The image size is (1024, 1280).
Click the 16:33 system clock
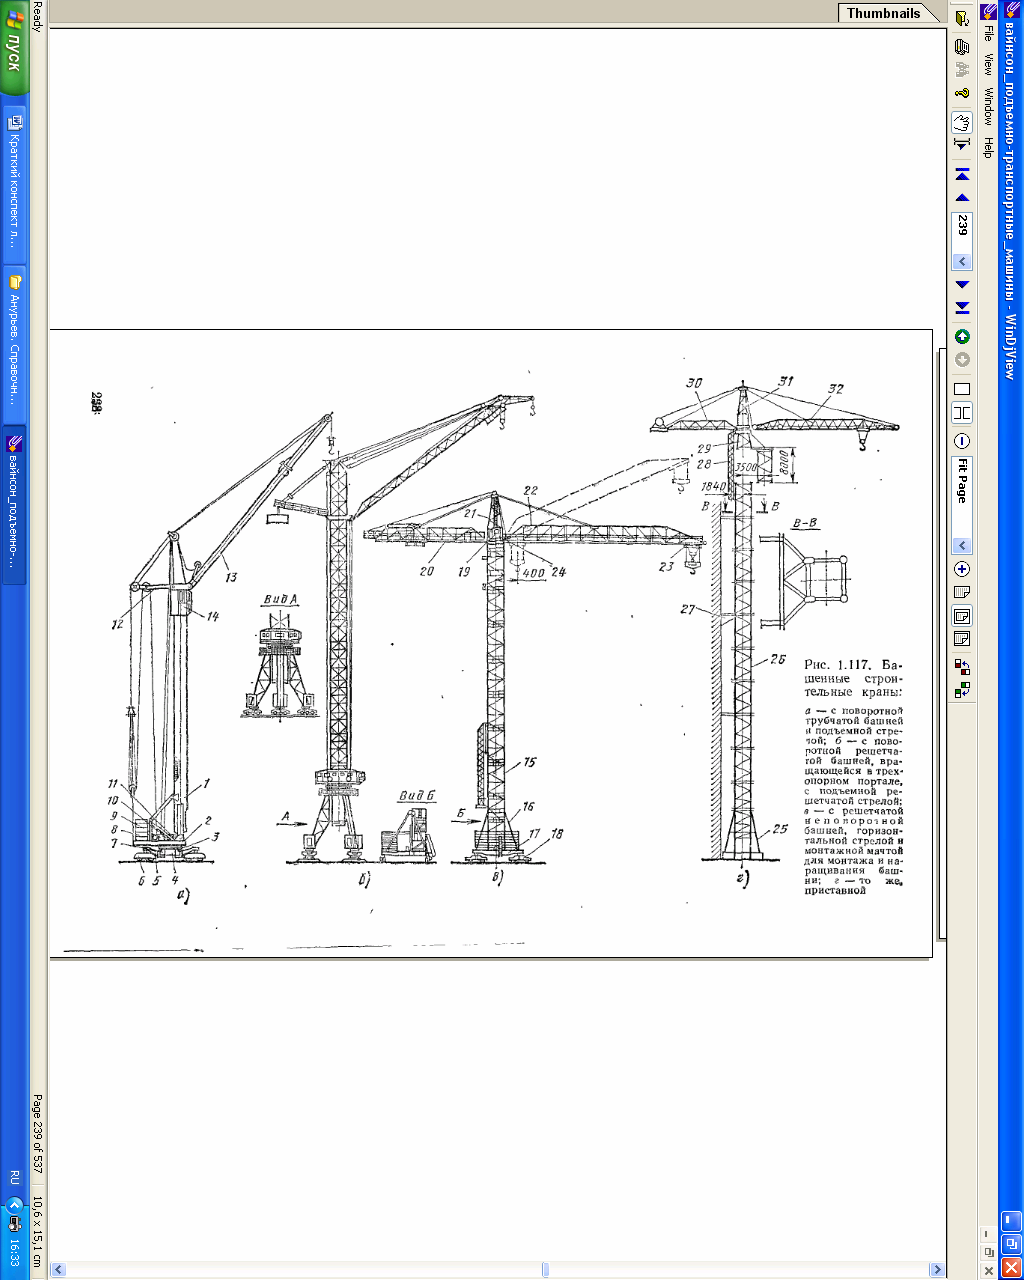[14, 1253]
